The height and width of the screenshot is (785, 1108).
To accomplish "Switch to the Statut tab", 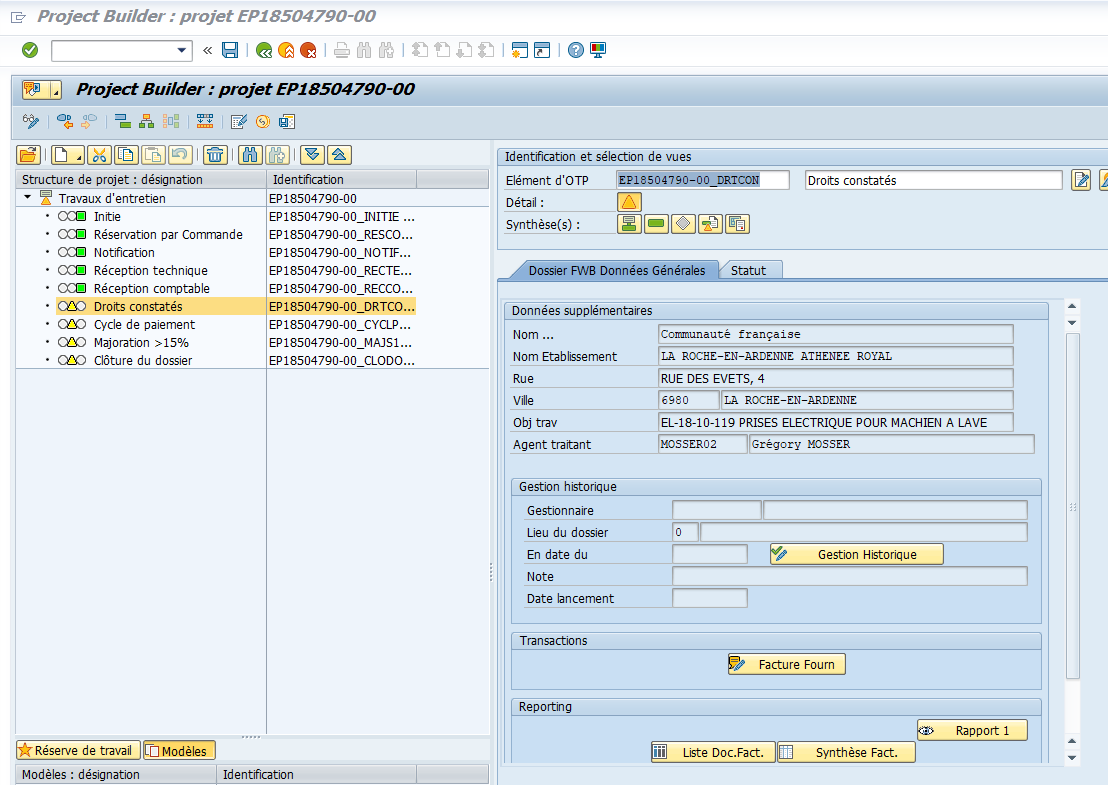I will point(748,271).
